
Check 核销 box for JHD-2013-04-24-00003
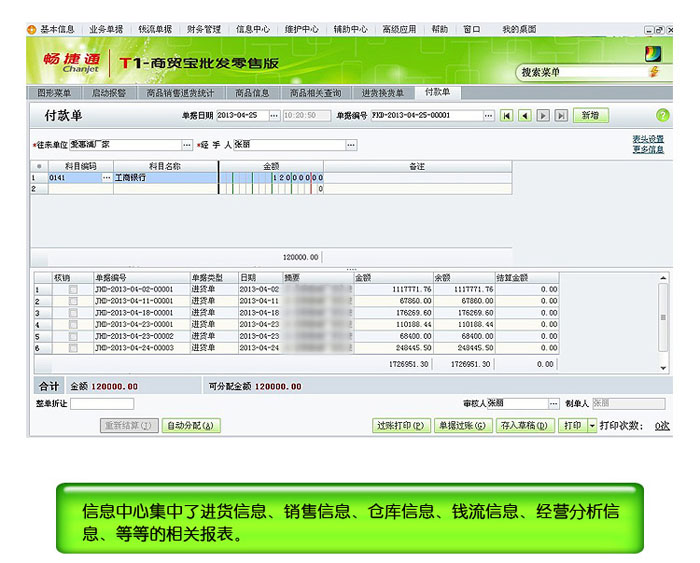[x=73, y=348]
